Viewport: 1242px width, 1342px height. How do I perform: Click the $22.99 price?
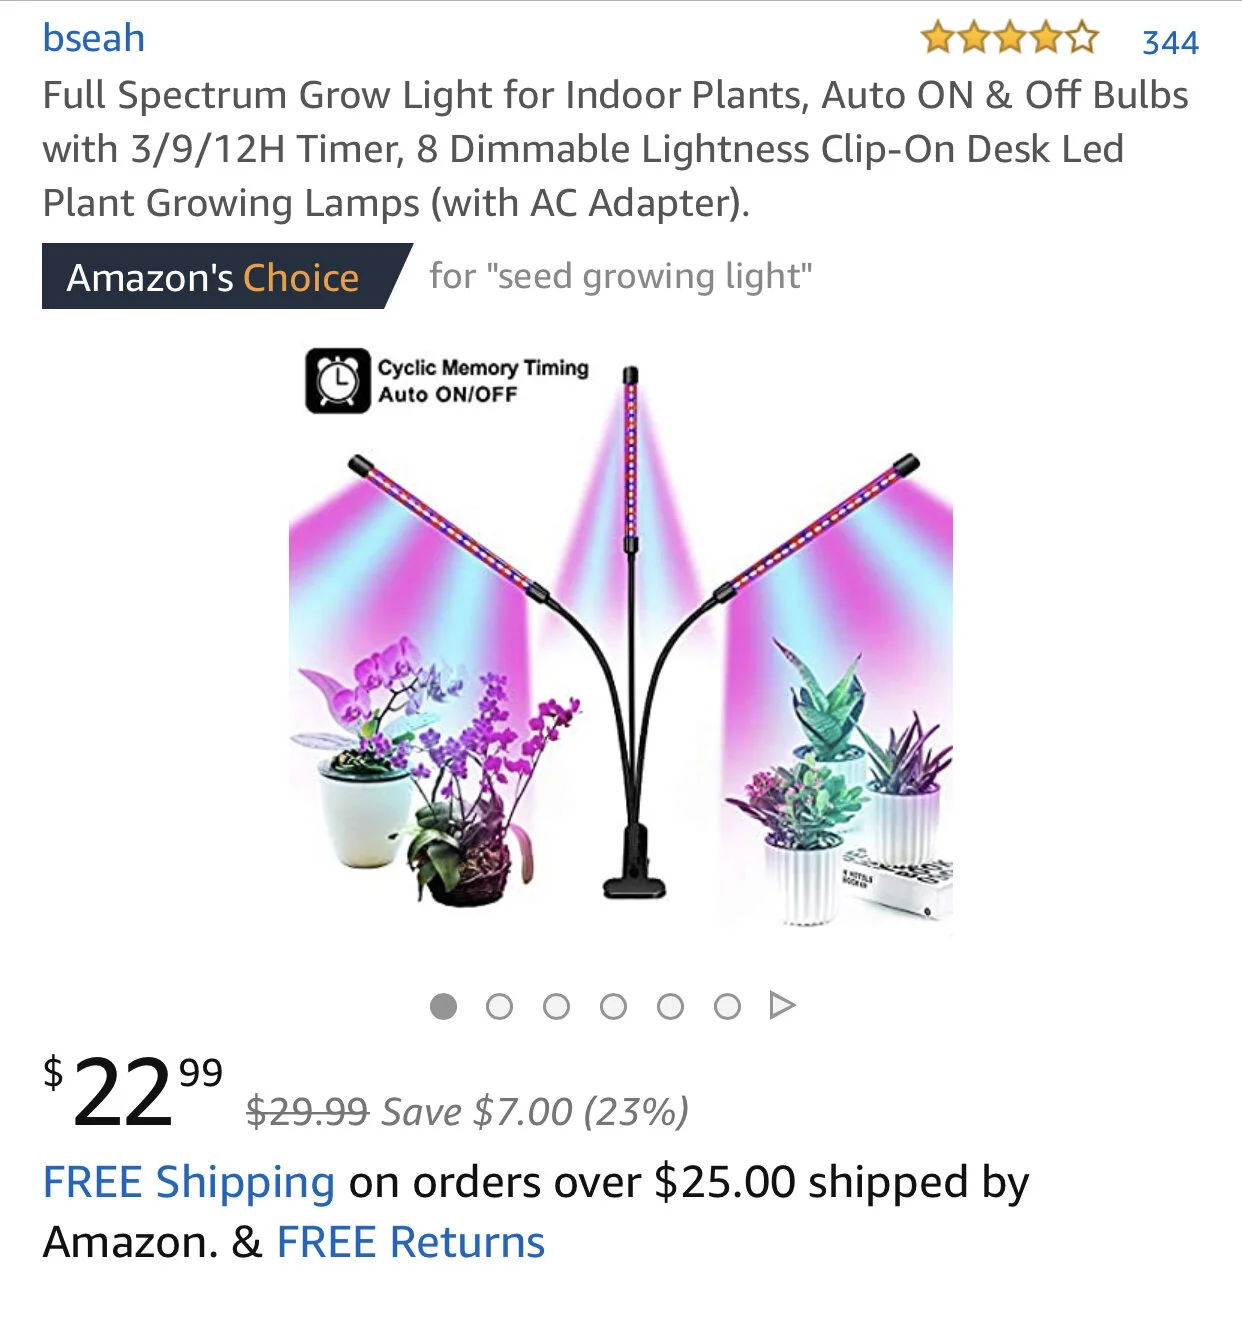[132, 1091]
